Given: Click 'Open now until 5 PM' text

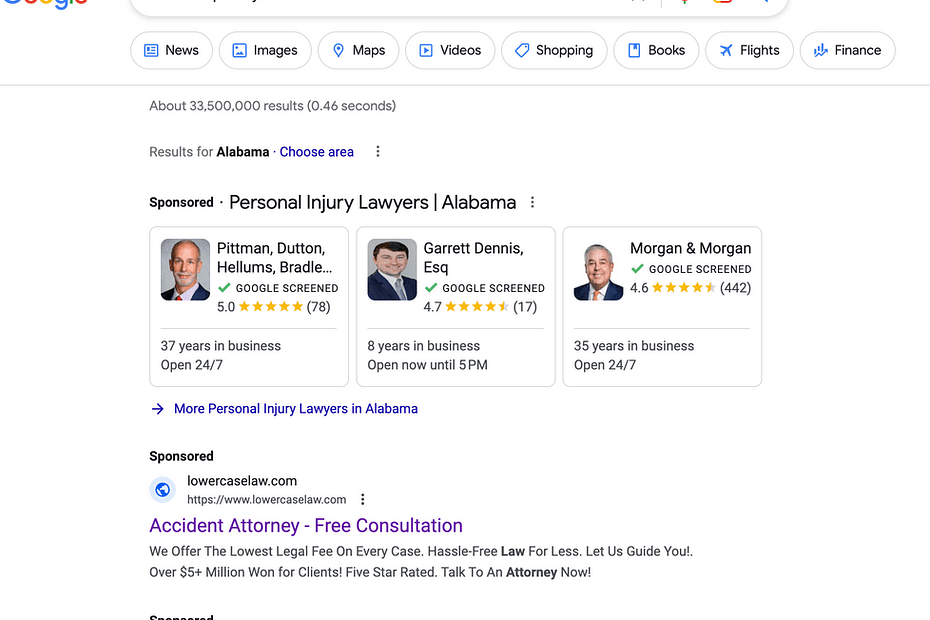Looking at the screenshot, I should tap(428, 365).
